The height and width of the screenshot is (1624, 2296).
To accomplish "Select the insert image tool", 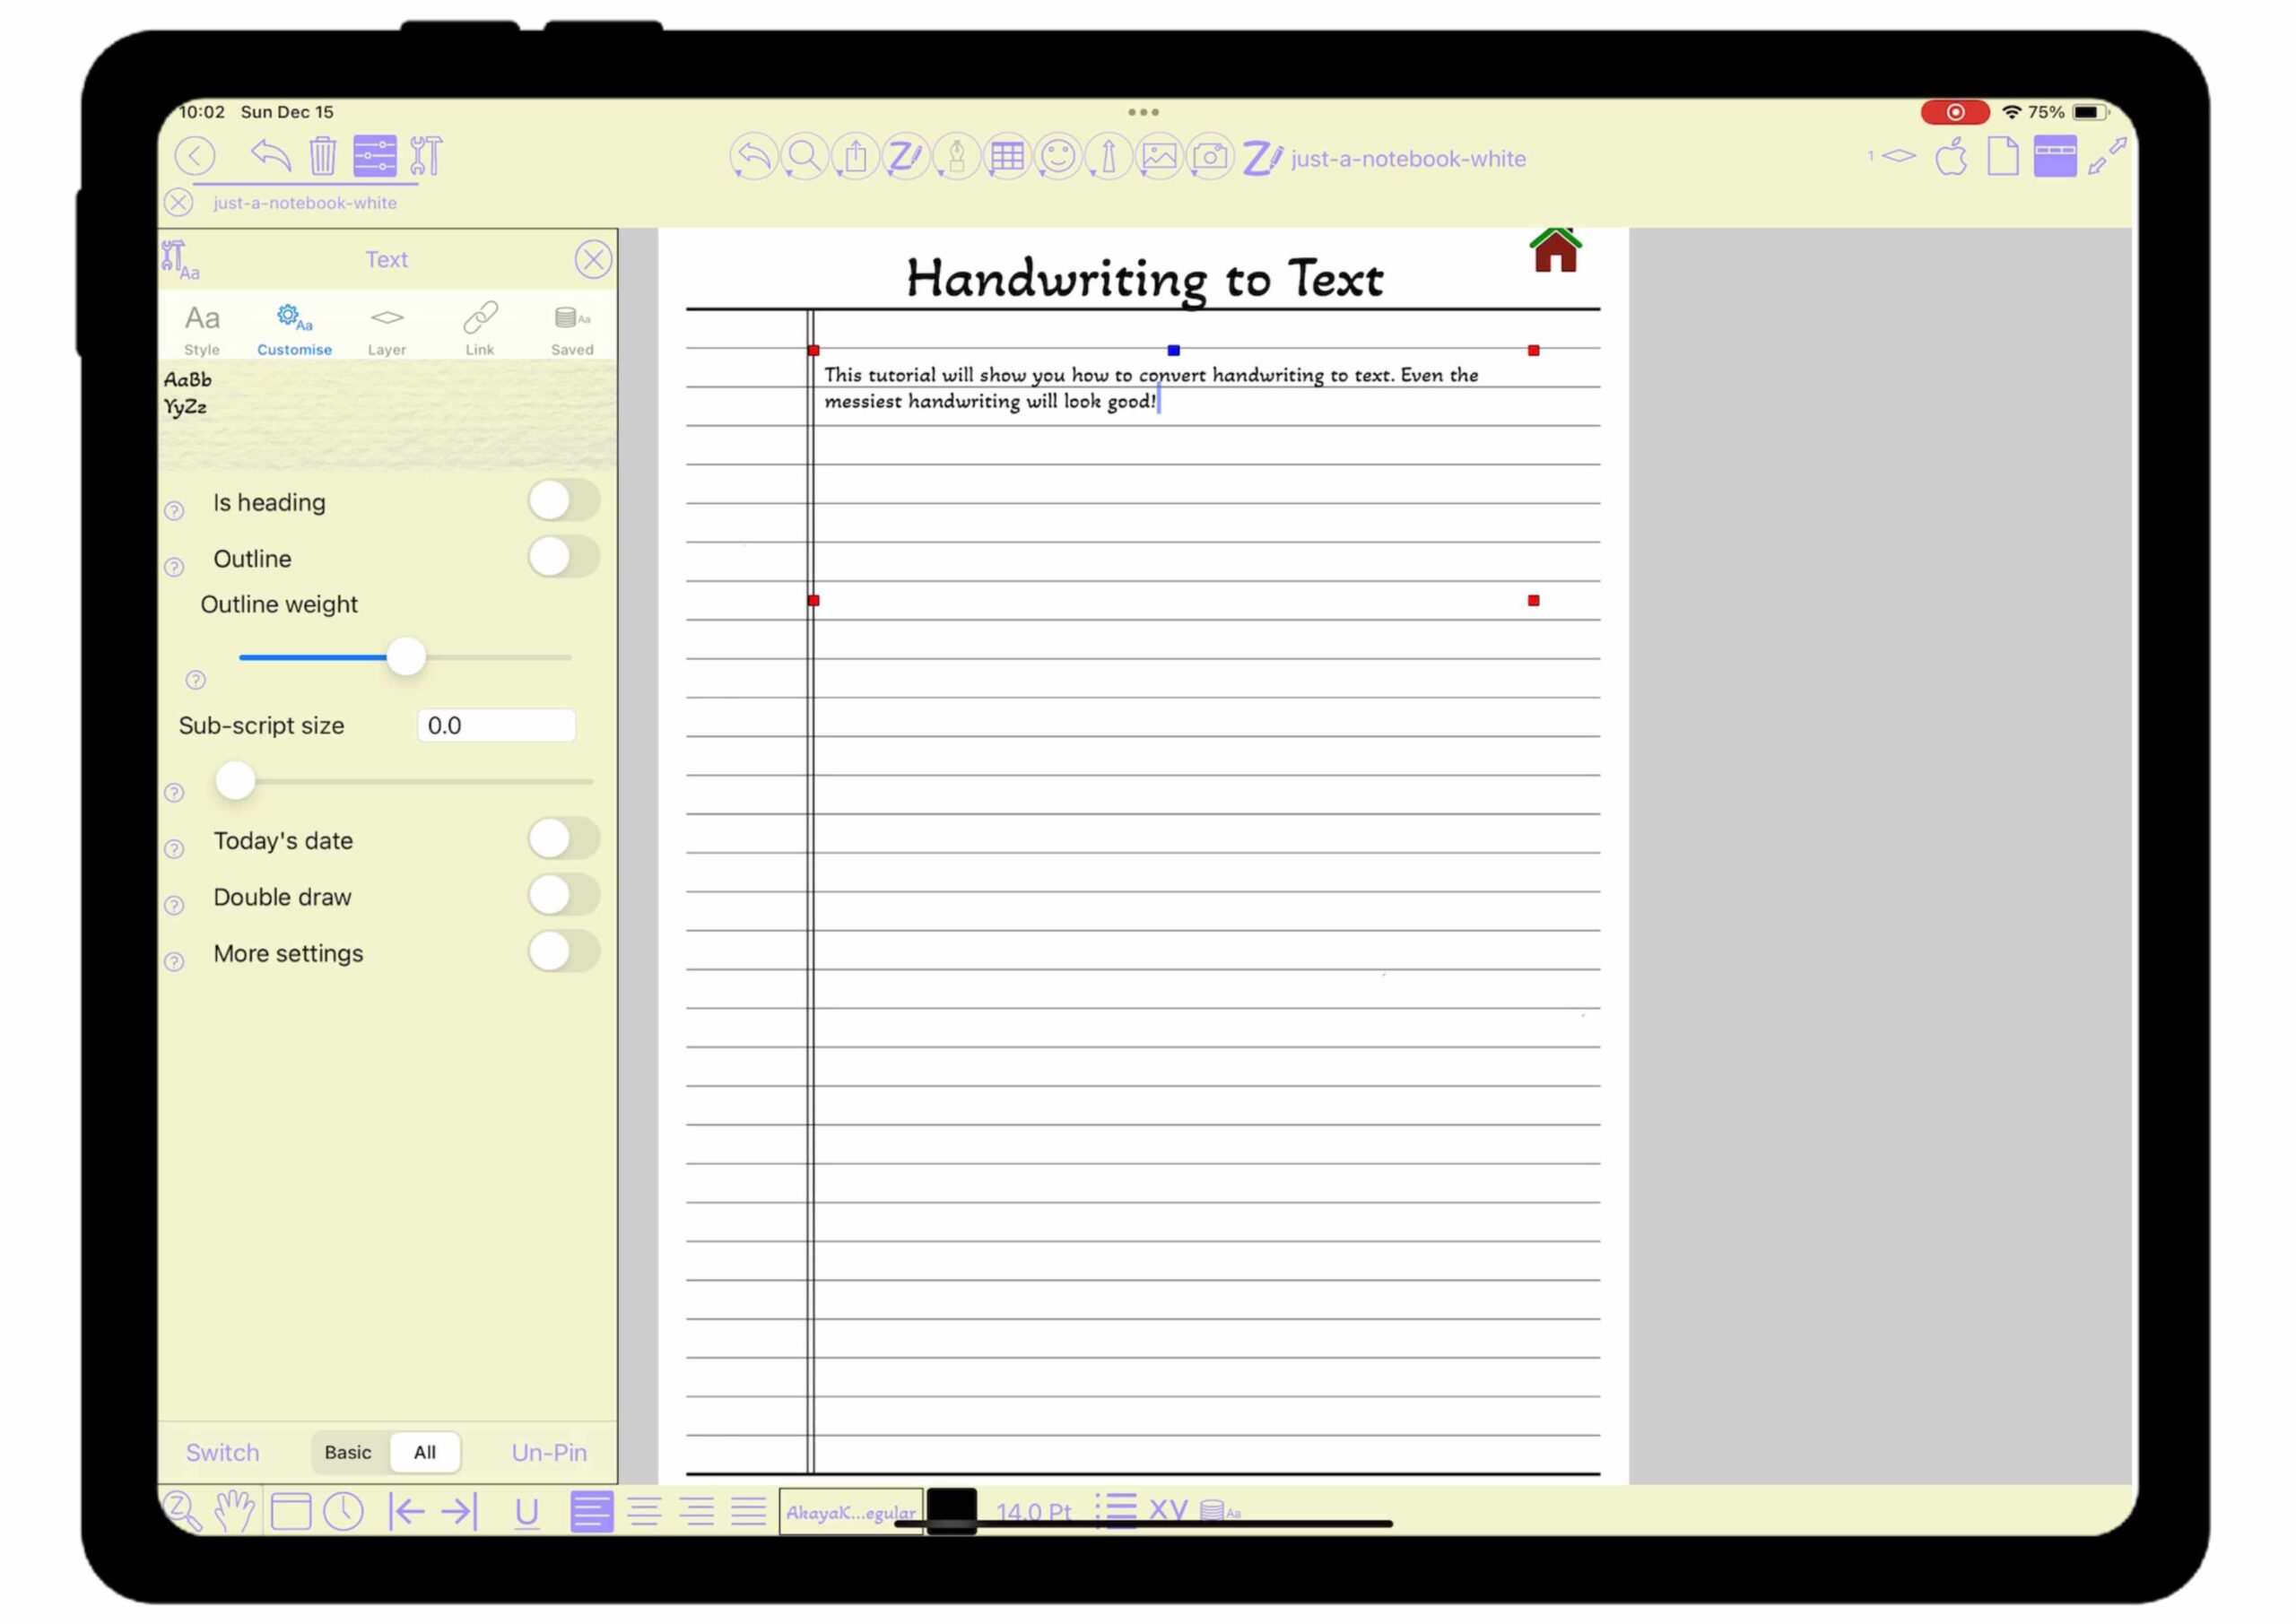I will tap(1159, 157).
